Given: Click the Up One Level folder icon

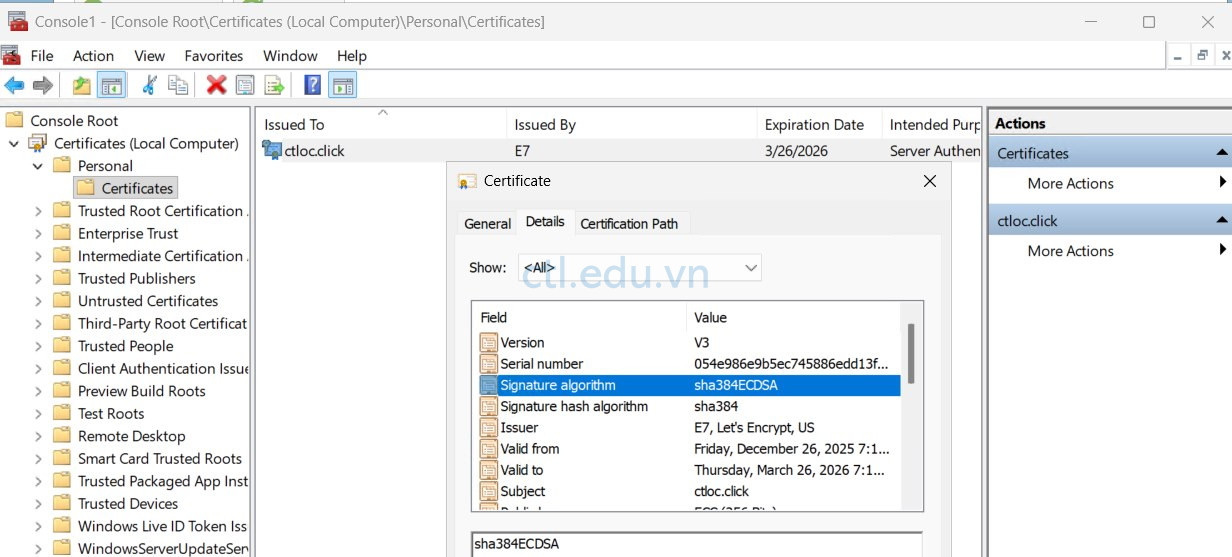Looking at the screenshot, I should [x=82, y=85].
